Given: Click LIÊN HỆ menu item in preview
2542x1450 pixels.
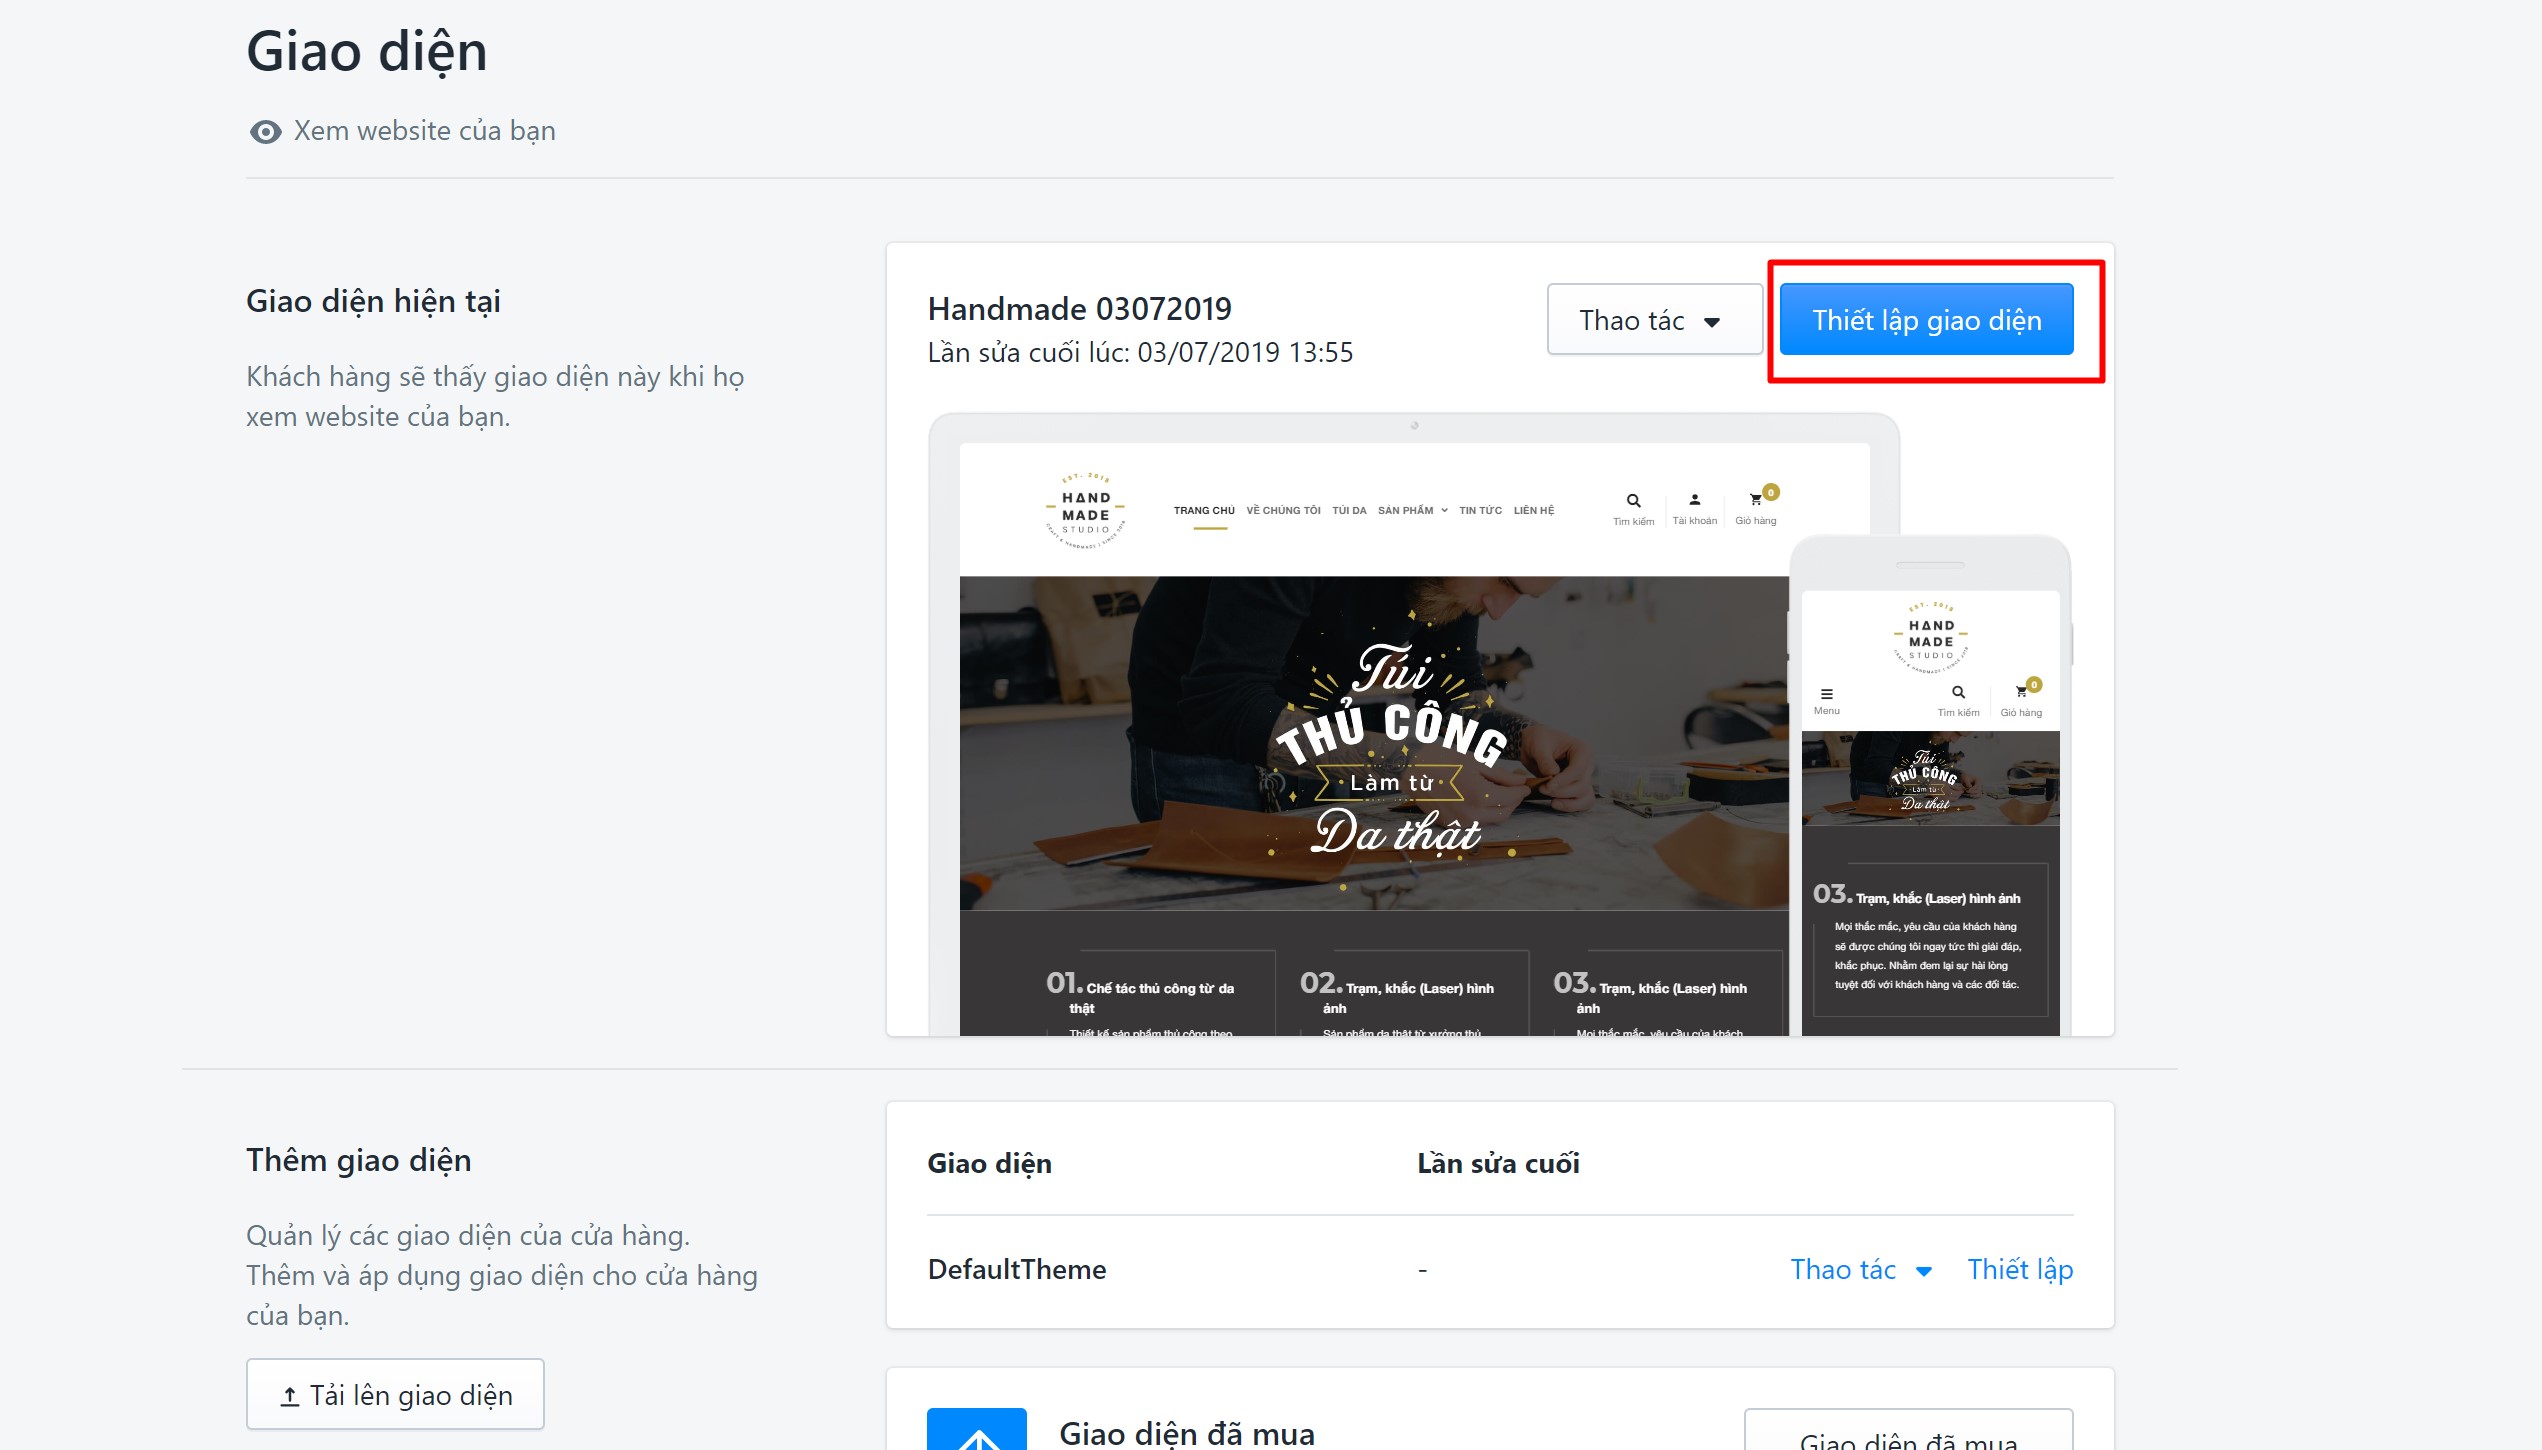Looking at the screenshot, I should coord(1533,510).
